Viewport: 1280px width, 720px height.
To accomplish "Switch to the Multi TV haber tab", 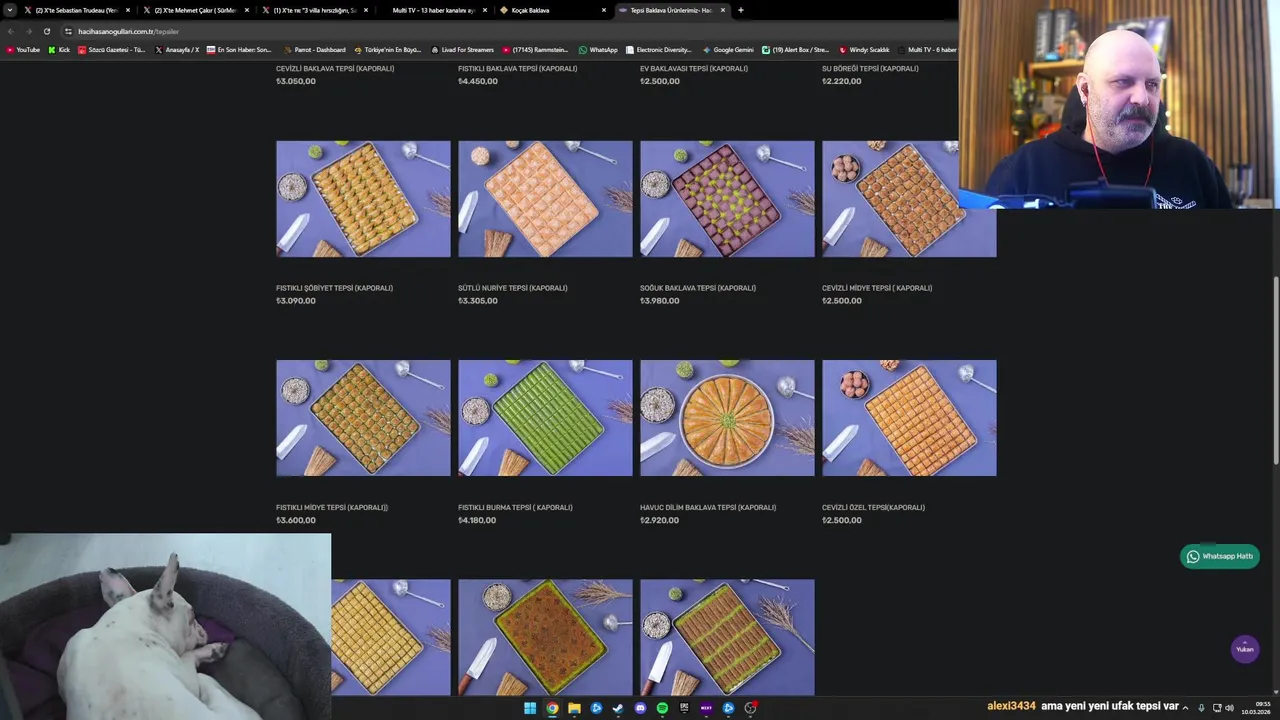I will pyautogui.click(x=434, y=10).
